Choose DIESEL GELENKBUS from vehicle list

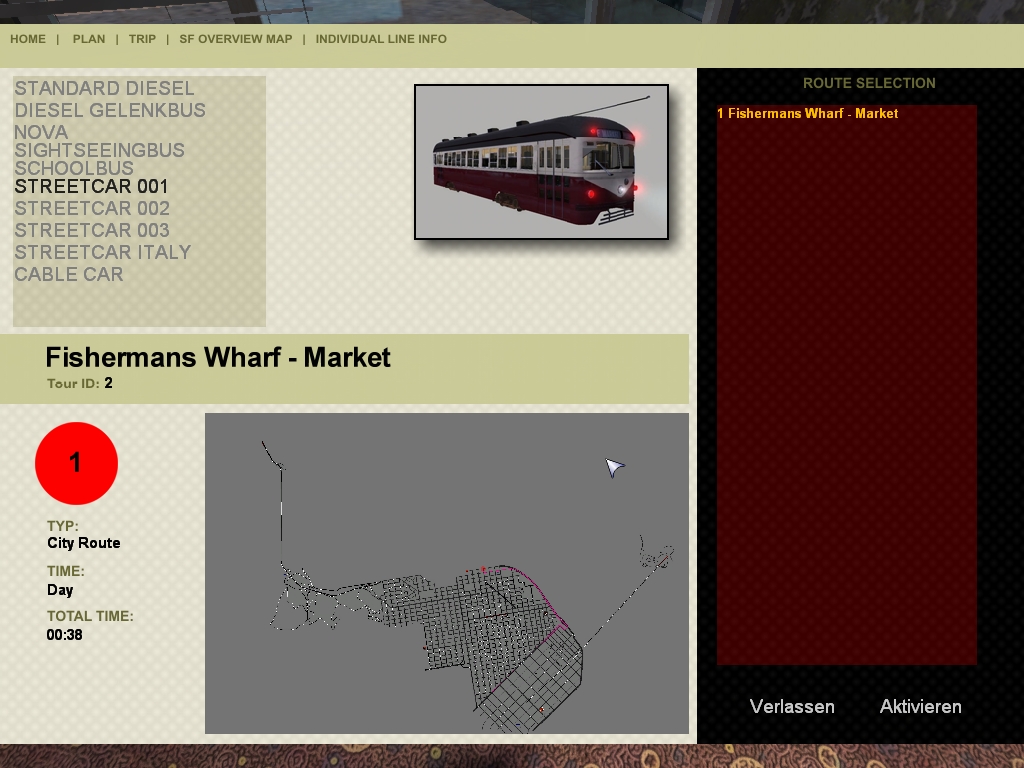click(110, 110)
